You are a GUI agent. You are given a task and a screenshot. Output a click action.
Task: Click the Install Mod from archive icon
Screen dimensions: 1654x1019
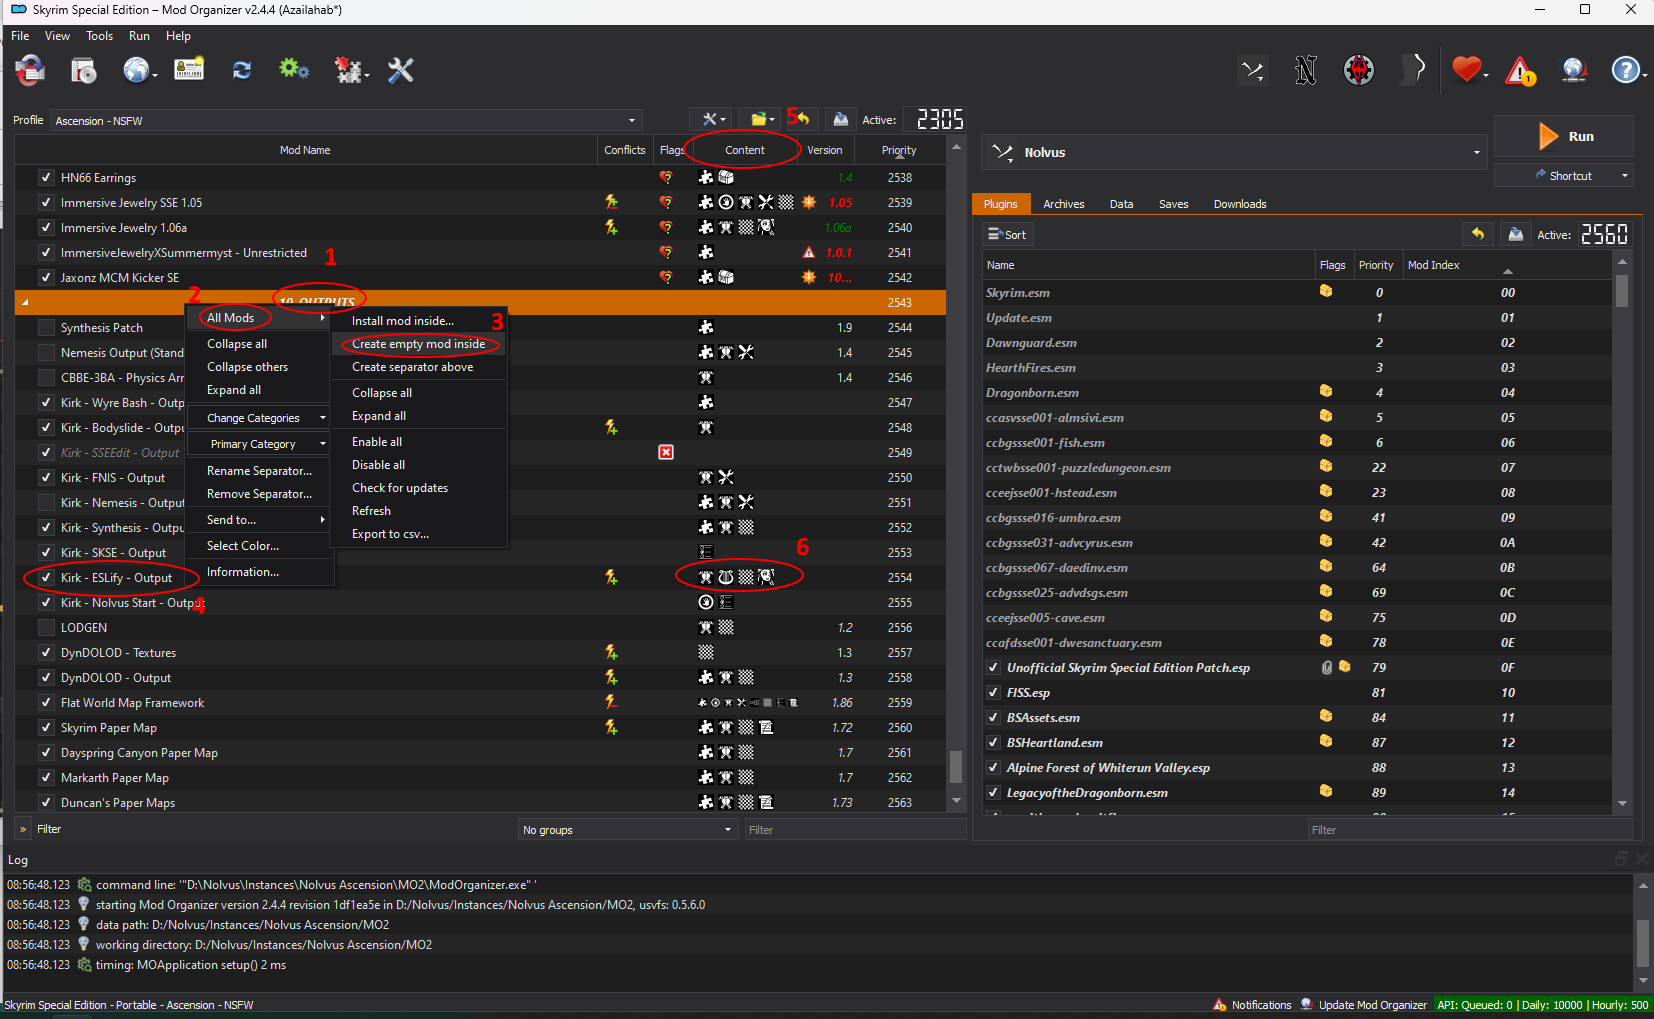(x=83, y=70)
